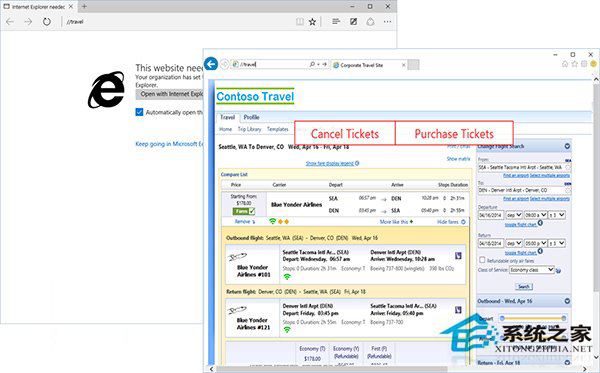Click the Make a Web Note icon
The image size is (600, 373).
click(353, 22)
